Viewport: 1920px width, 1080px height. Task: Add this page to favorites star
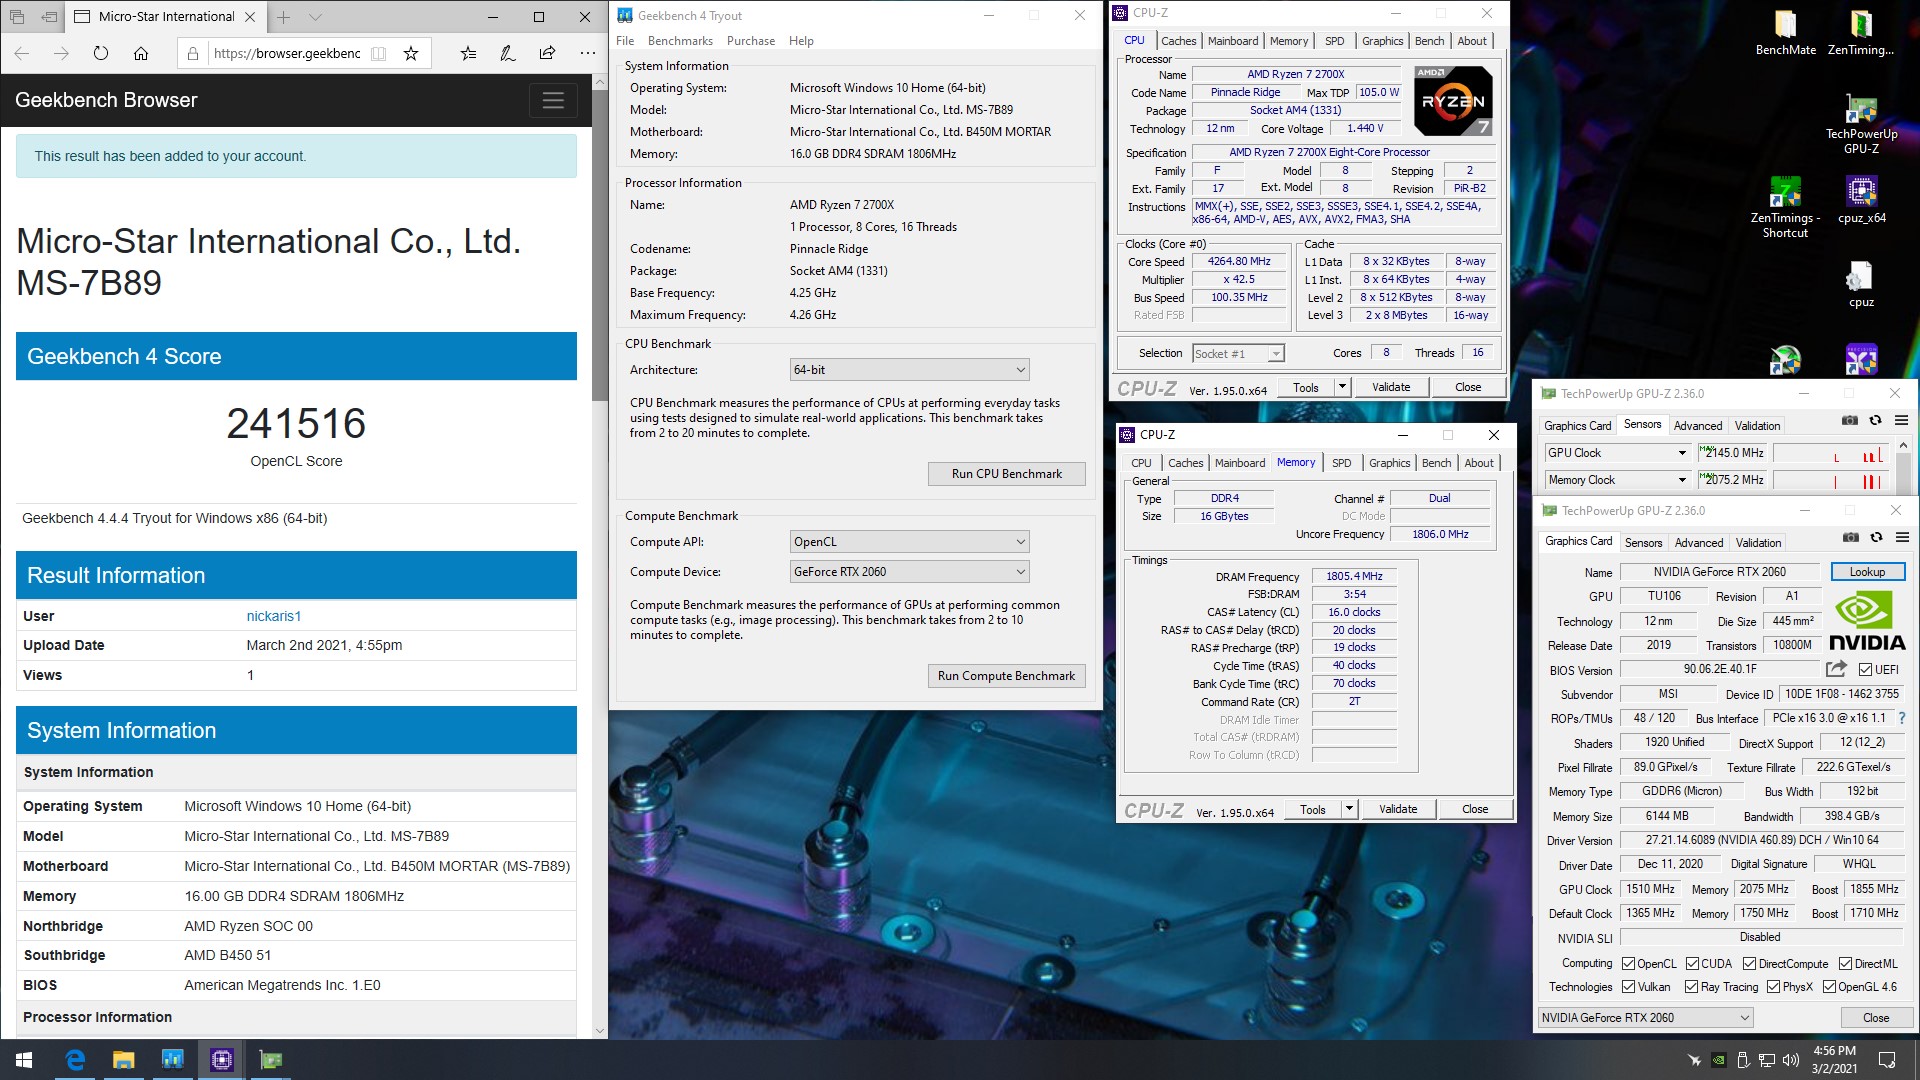point(410,53)
